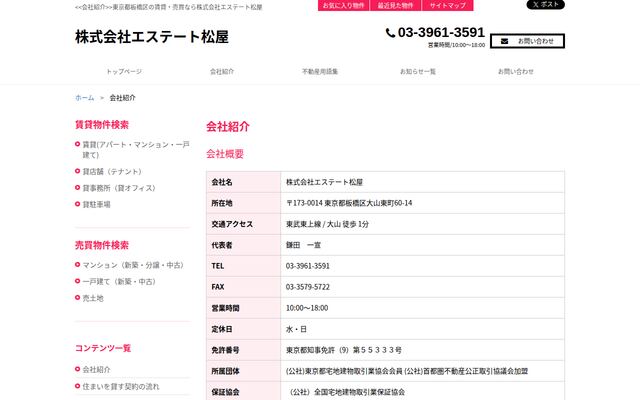Open 一戸建て（新築・中古） sales link
The width and height of the screenshot is (640, 400).
(x=119, y=281)
